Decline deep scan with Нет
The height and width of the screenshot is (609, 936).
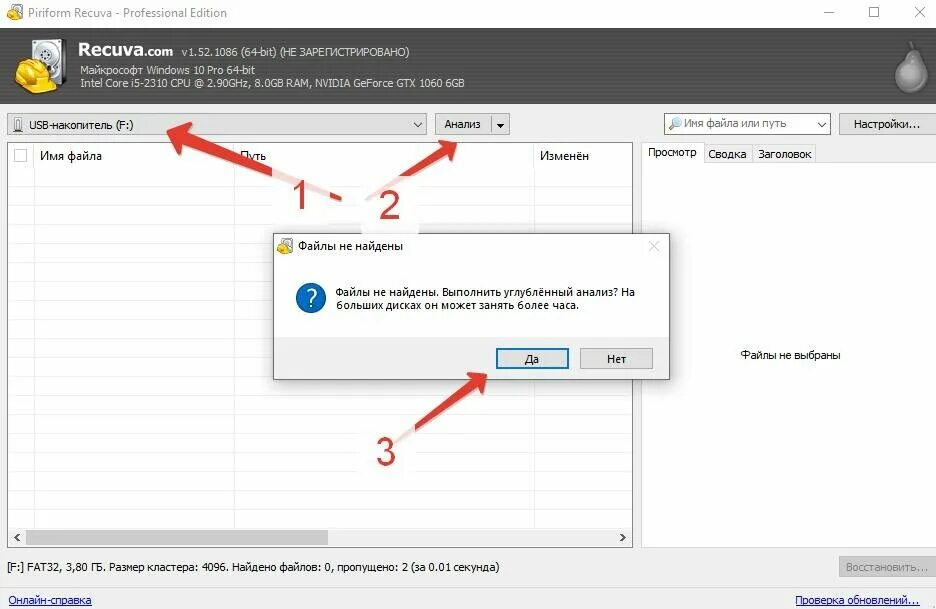(616, 359)
